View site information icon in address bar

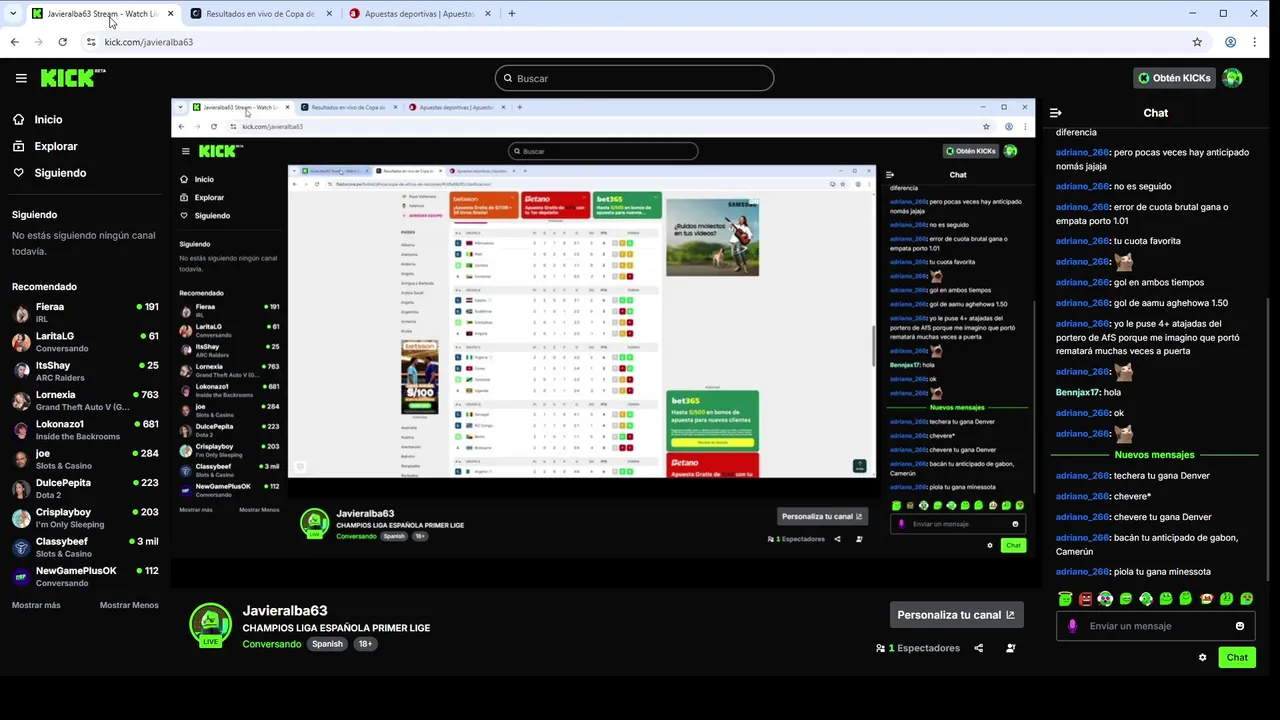pyautogui.click(x=91, y=42)
